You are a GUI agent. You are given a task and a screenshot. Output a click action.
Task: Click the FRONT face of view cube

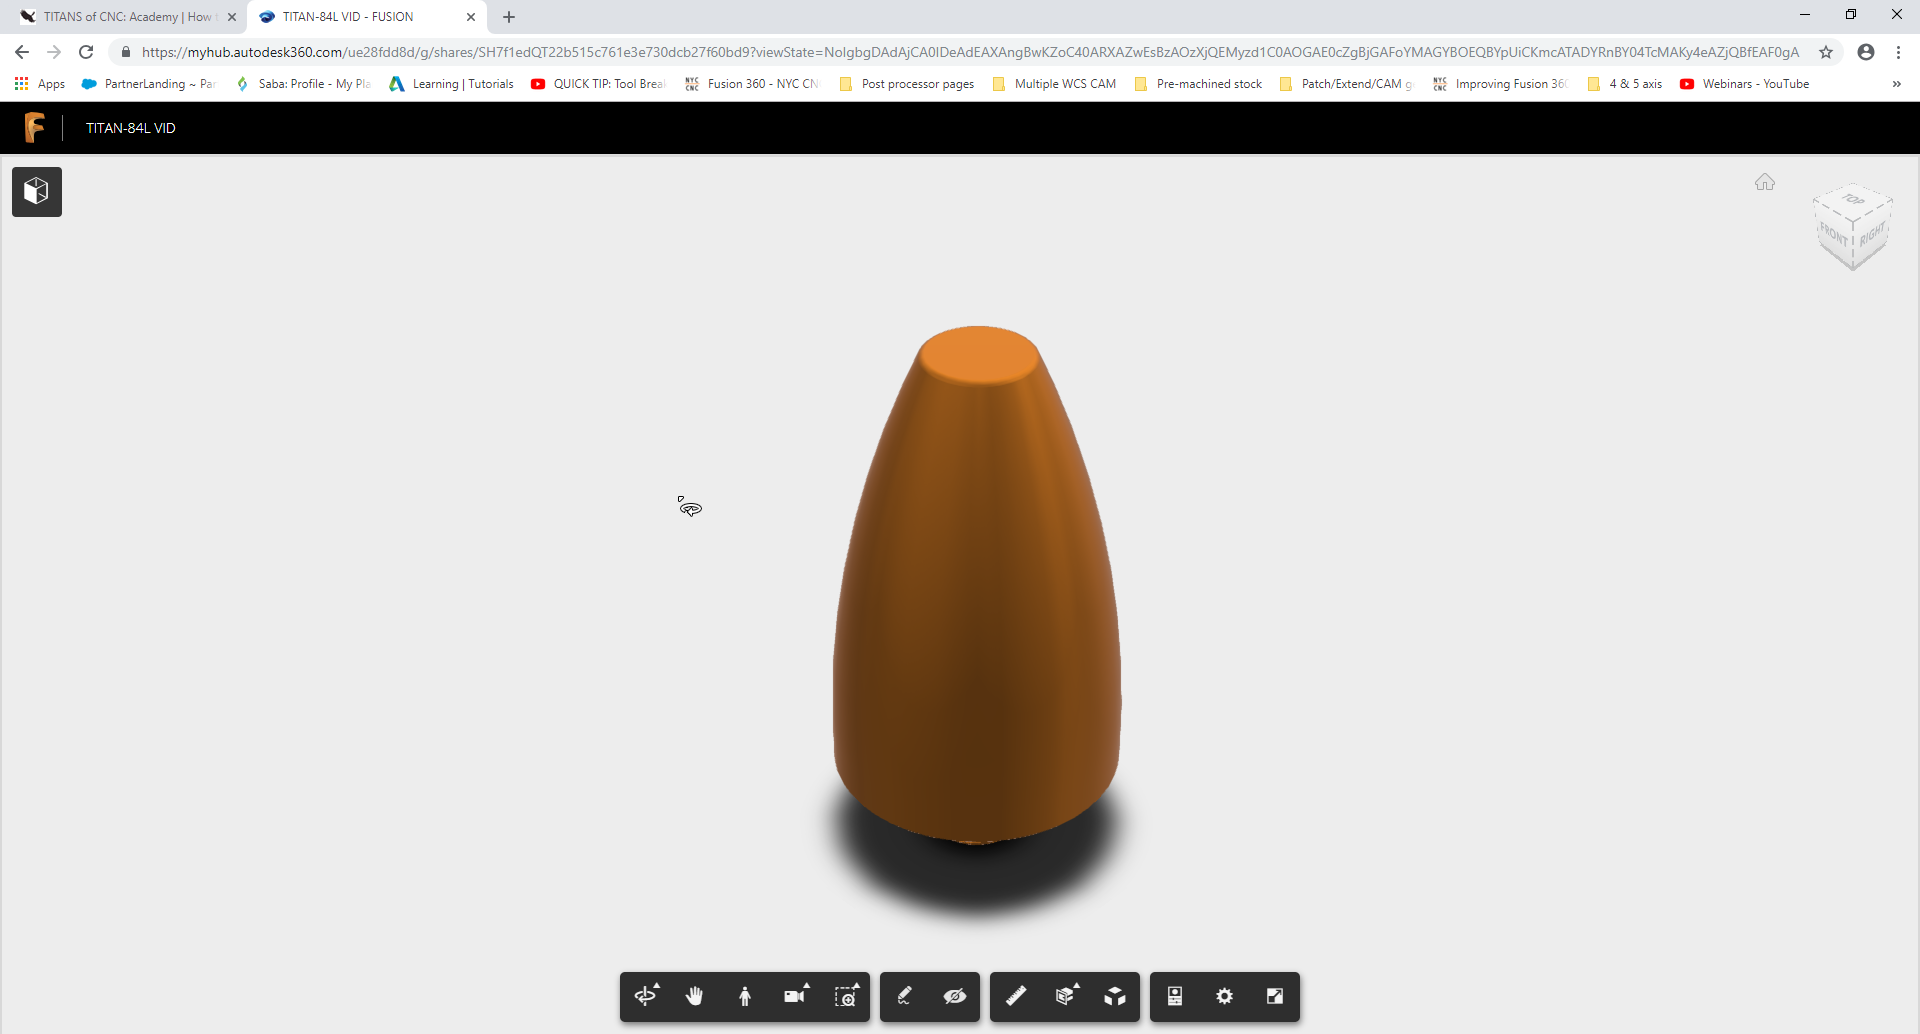[1834, 236]
